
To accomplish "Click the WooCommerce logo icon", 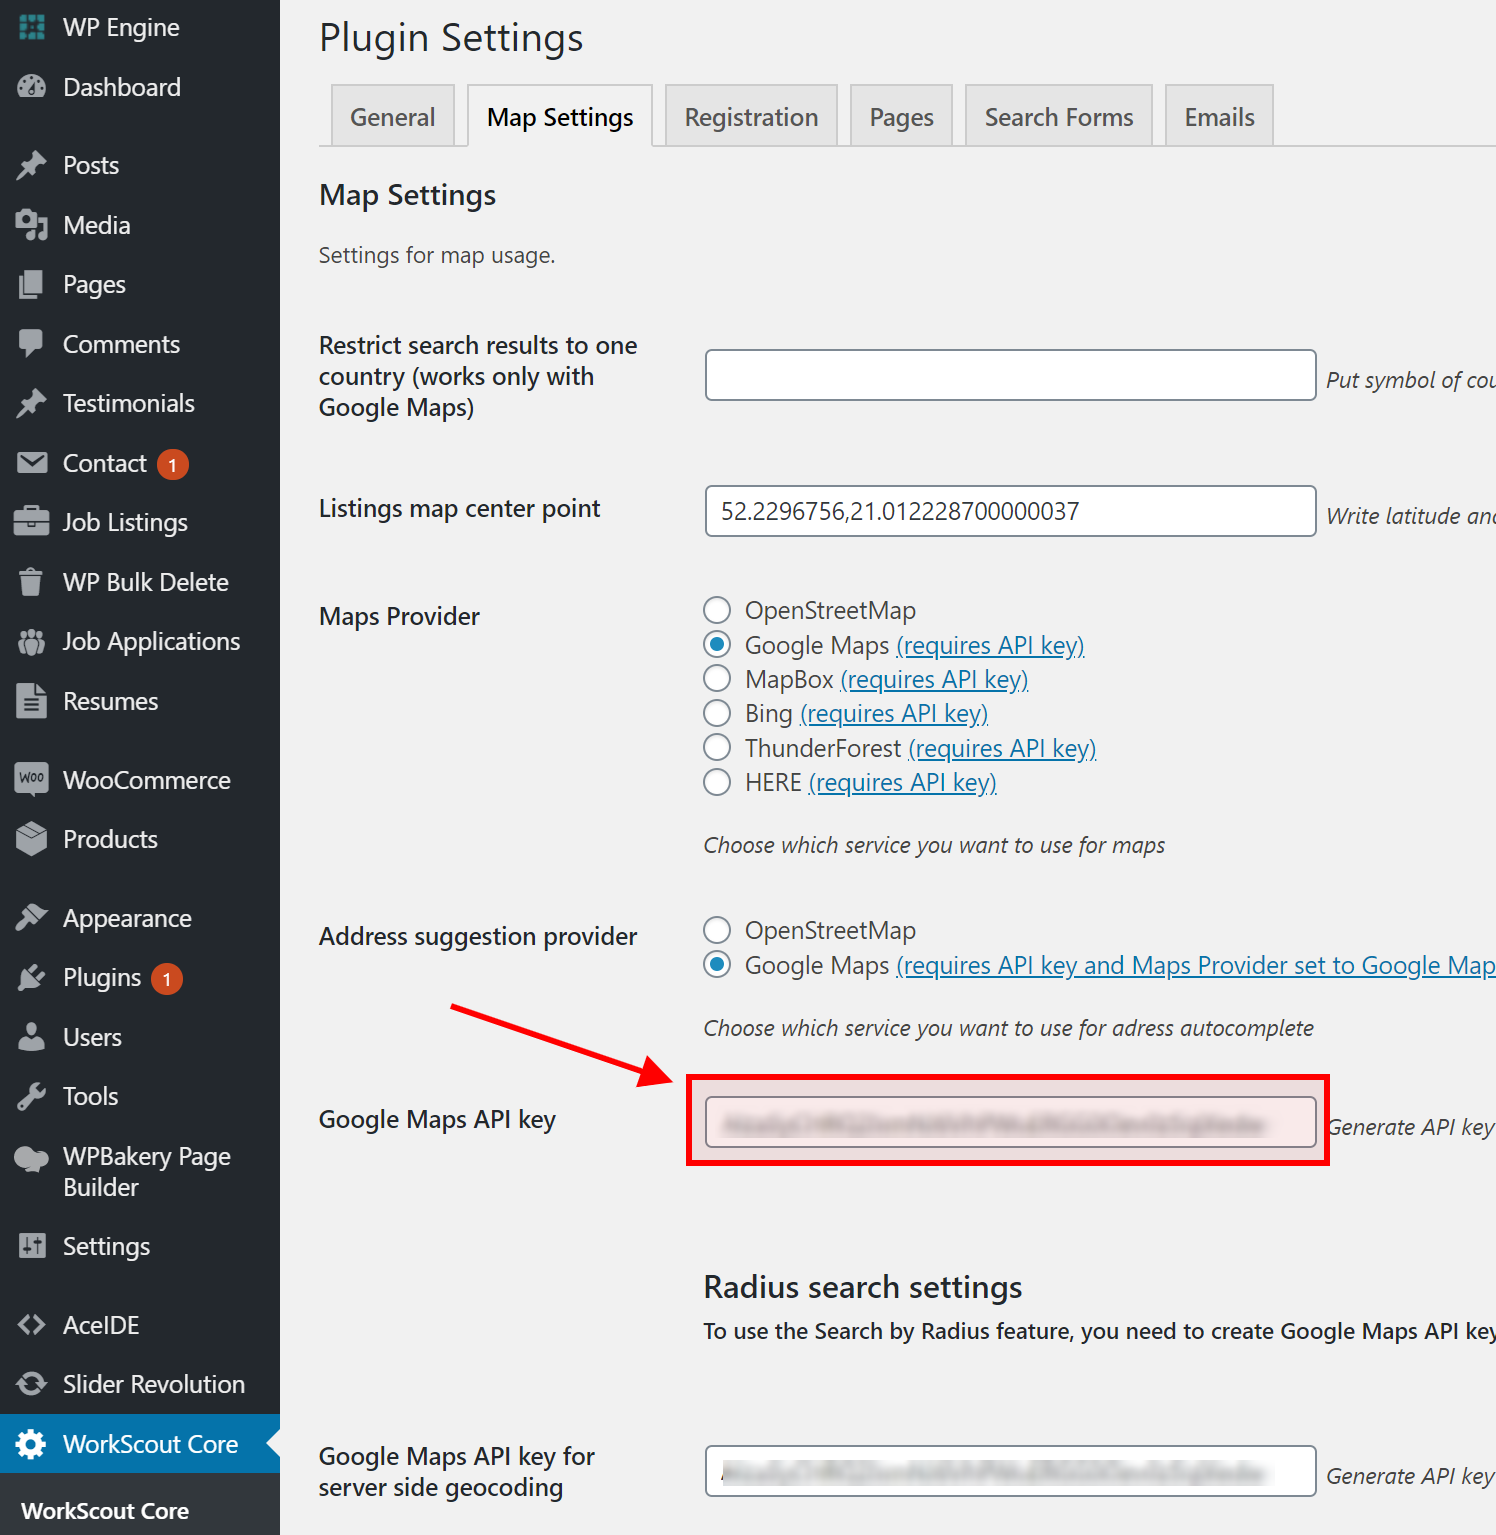I will [x=32, y=779].
